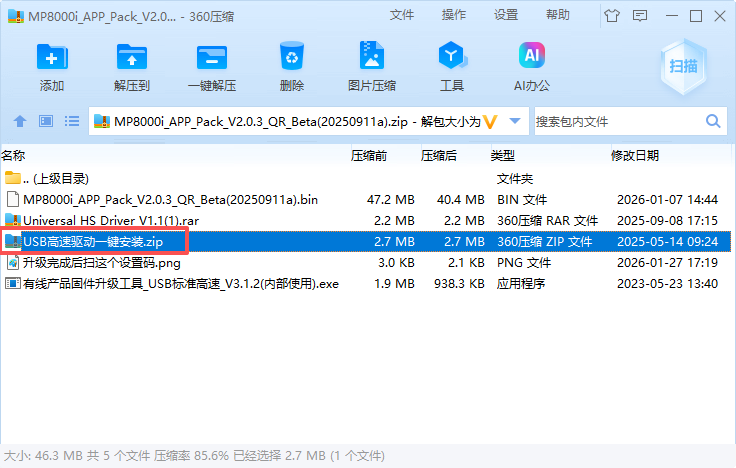Image resolution: width=736 pixels, height=468 pixels.
Task: Switch to thumbnail icon view mode
Action: click(x=45, y=122)
